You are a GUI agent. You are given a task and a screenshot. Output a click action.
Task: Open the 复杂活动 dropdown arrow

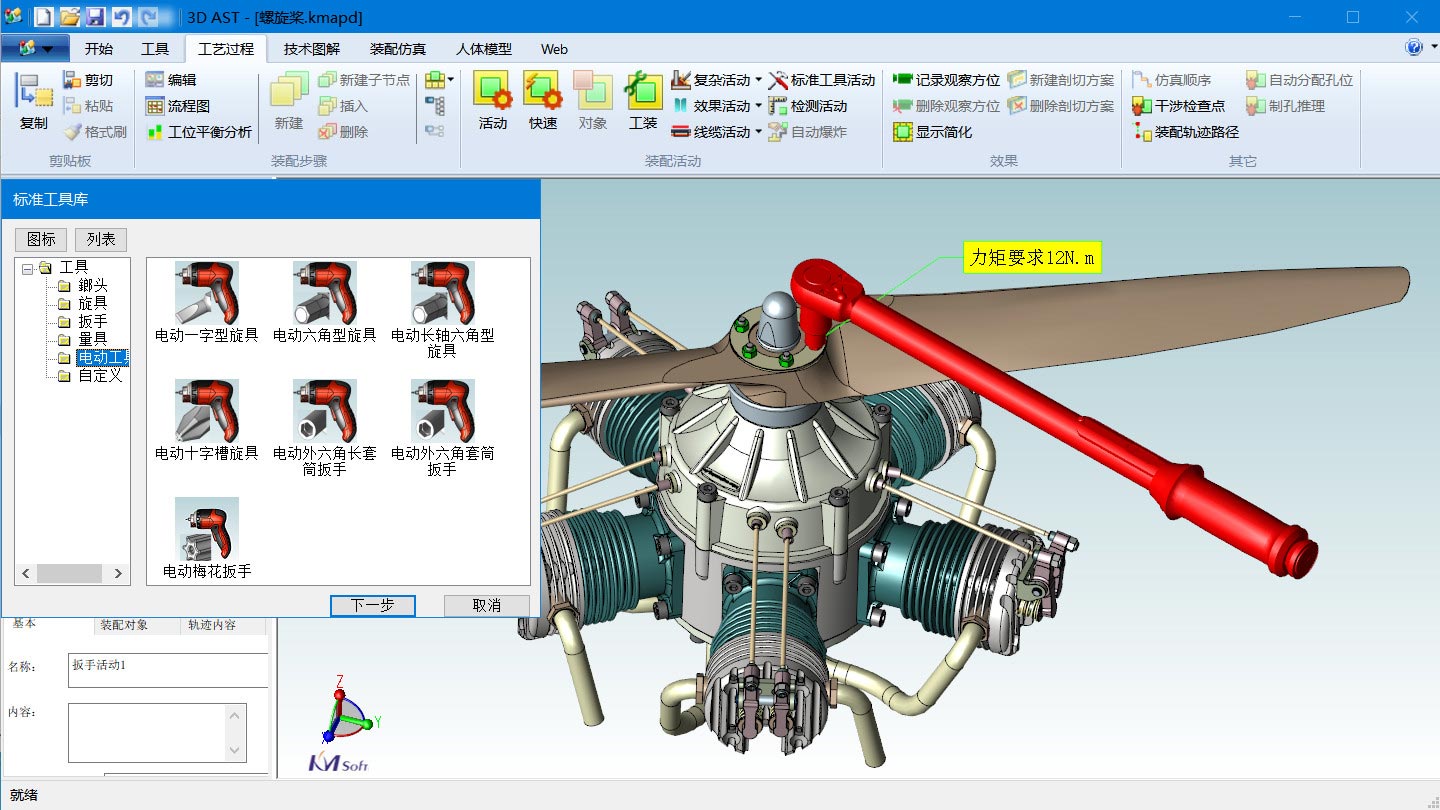[761, 79]
